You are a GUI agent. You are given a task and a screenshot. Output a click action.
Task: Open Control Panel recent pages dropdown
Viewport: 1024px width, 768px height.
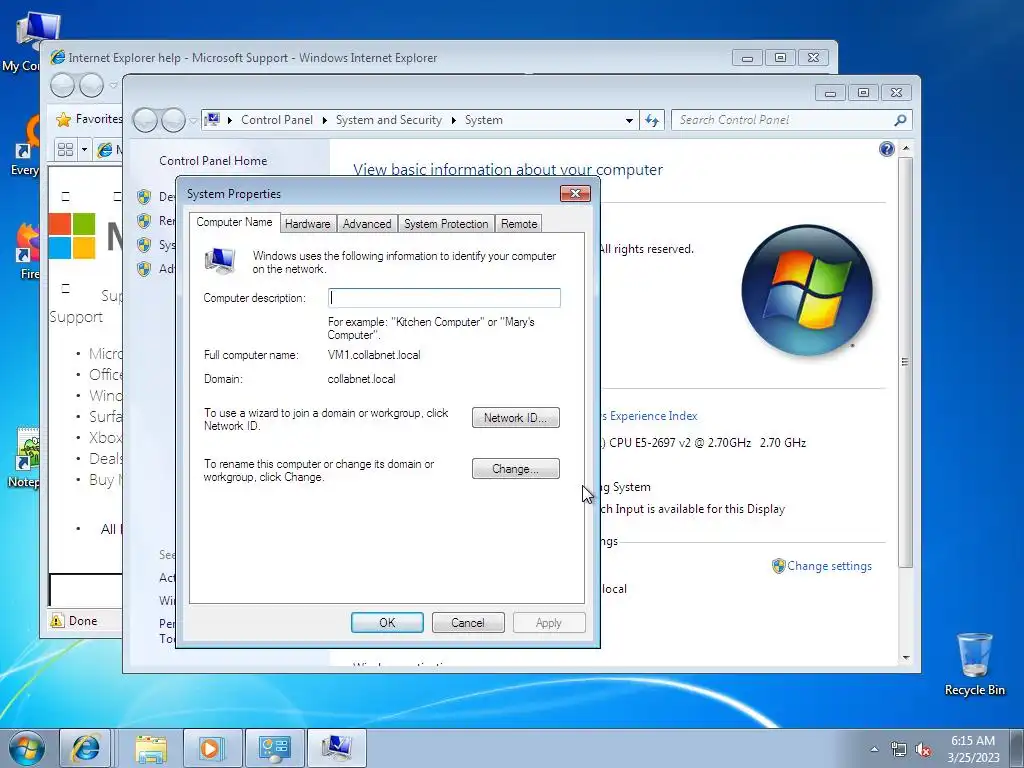(193, 121)
